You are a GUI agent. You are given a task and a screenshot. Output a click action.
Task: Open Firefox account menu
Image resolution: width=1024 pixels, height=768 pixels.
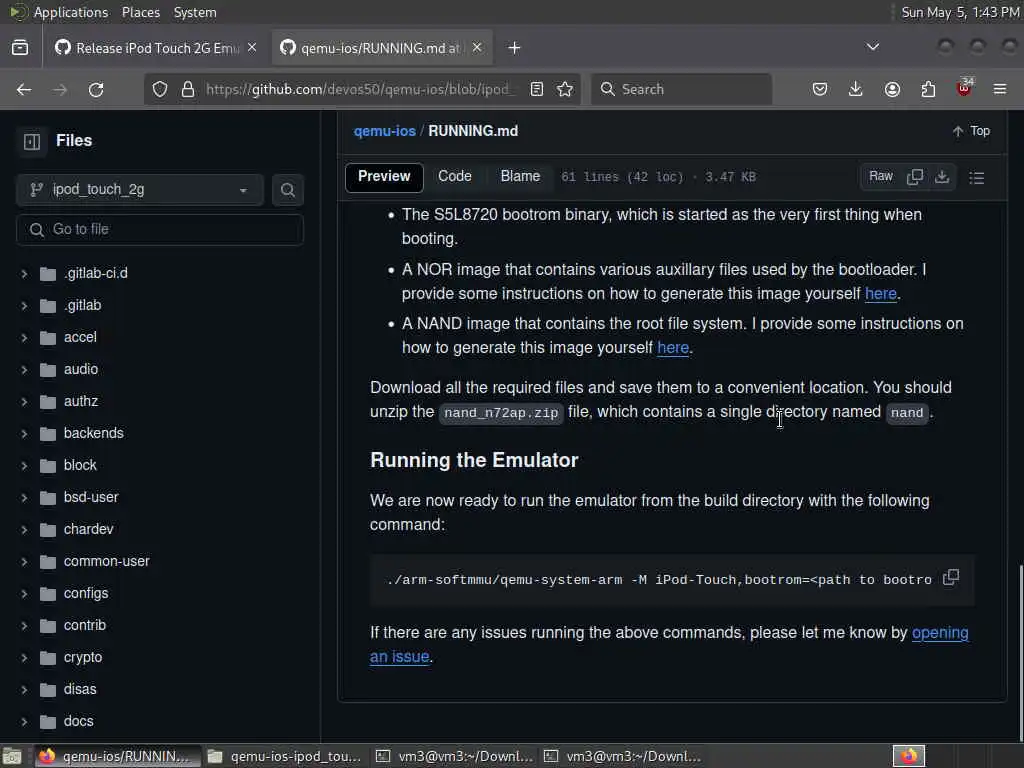click(x=892, y=89)
